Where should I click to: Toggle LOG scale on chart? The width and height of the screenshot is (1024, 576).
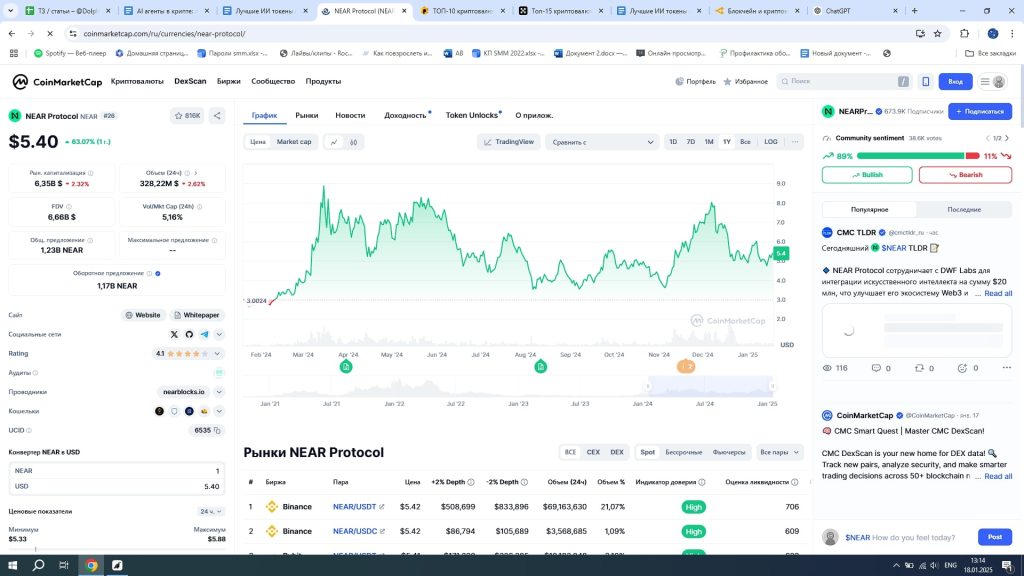pos(771,142)
